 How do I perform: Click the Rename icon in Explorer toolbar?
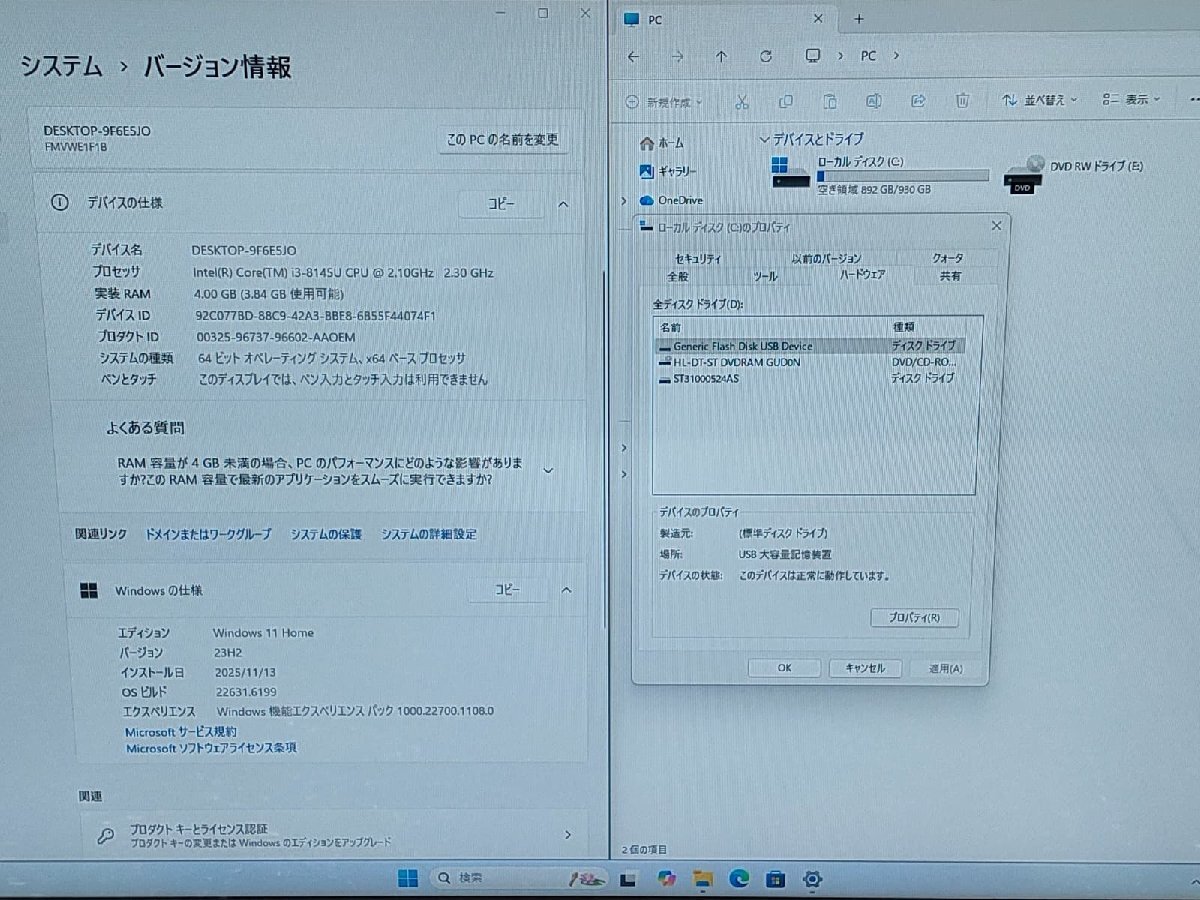point(874,101)
